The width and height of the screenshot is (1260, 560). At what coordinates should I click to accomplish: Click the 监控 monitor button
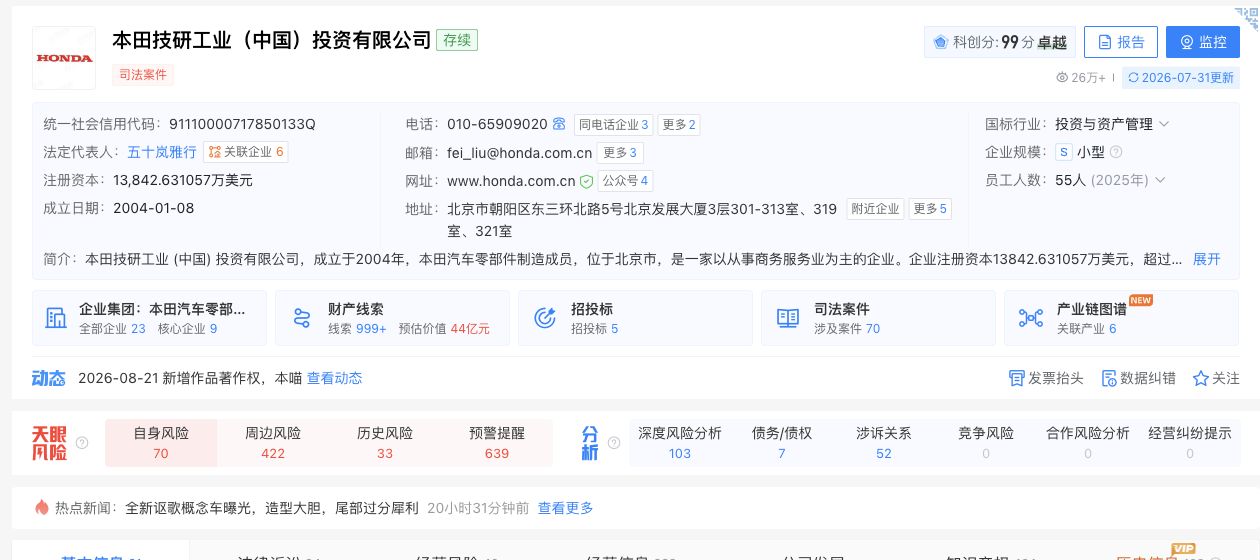[1203, 42]
